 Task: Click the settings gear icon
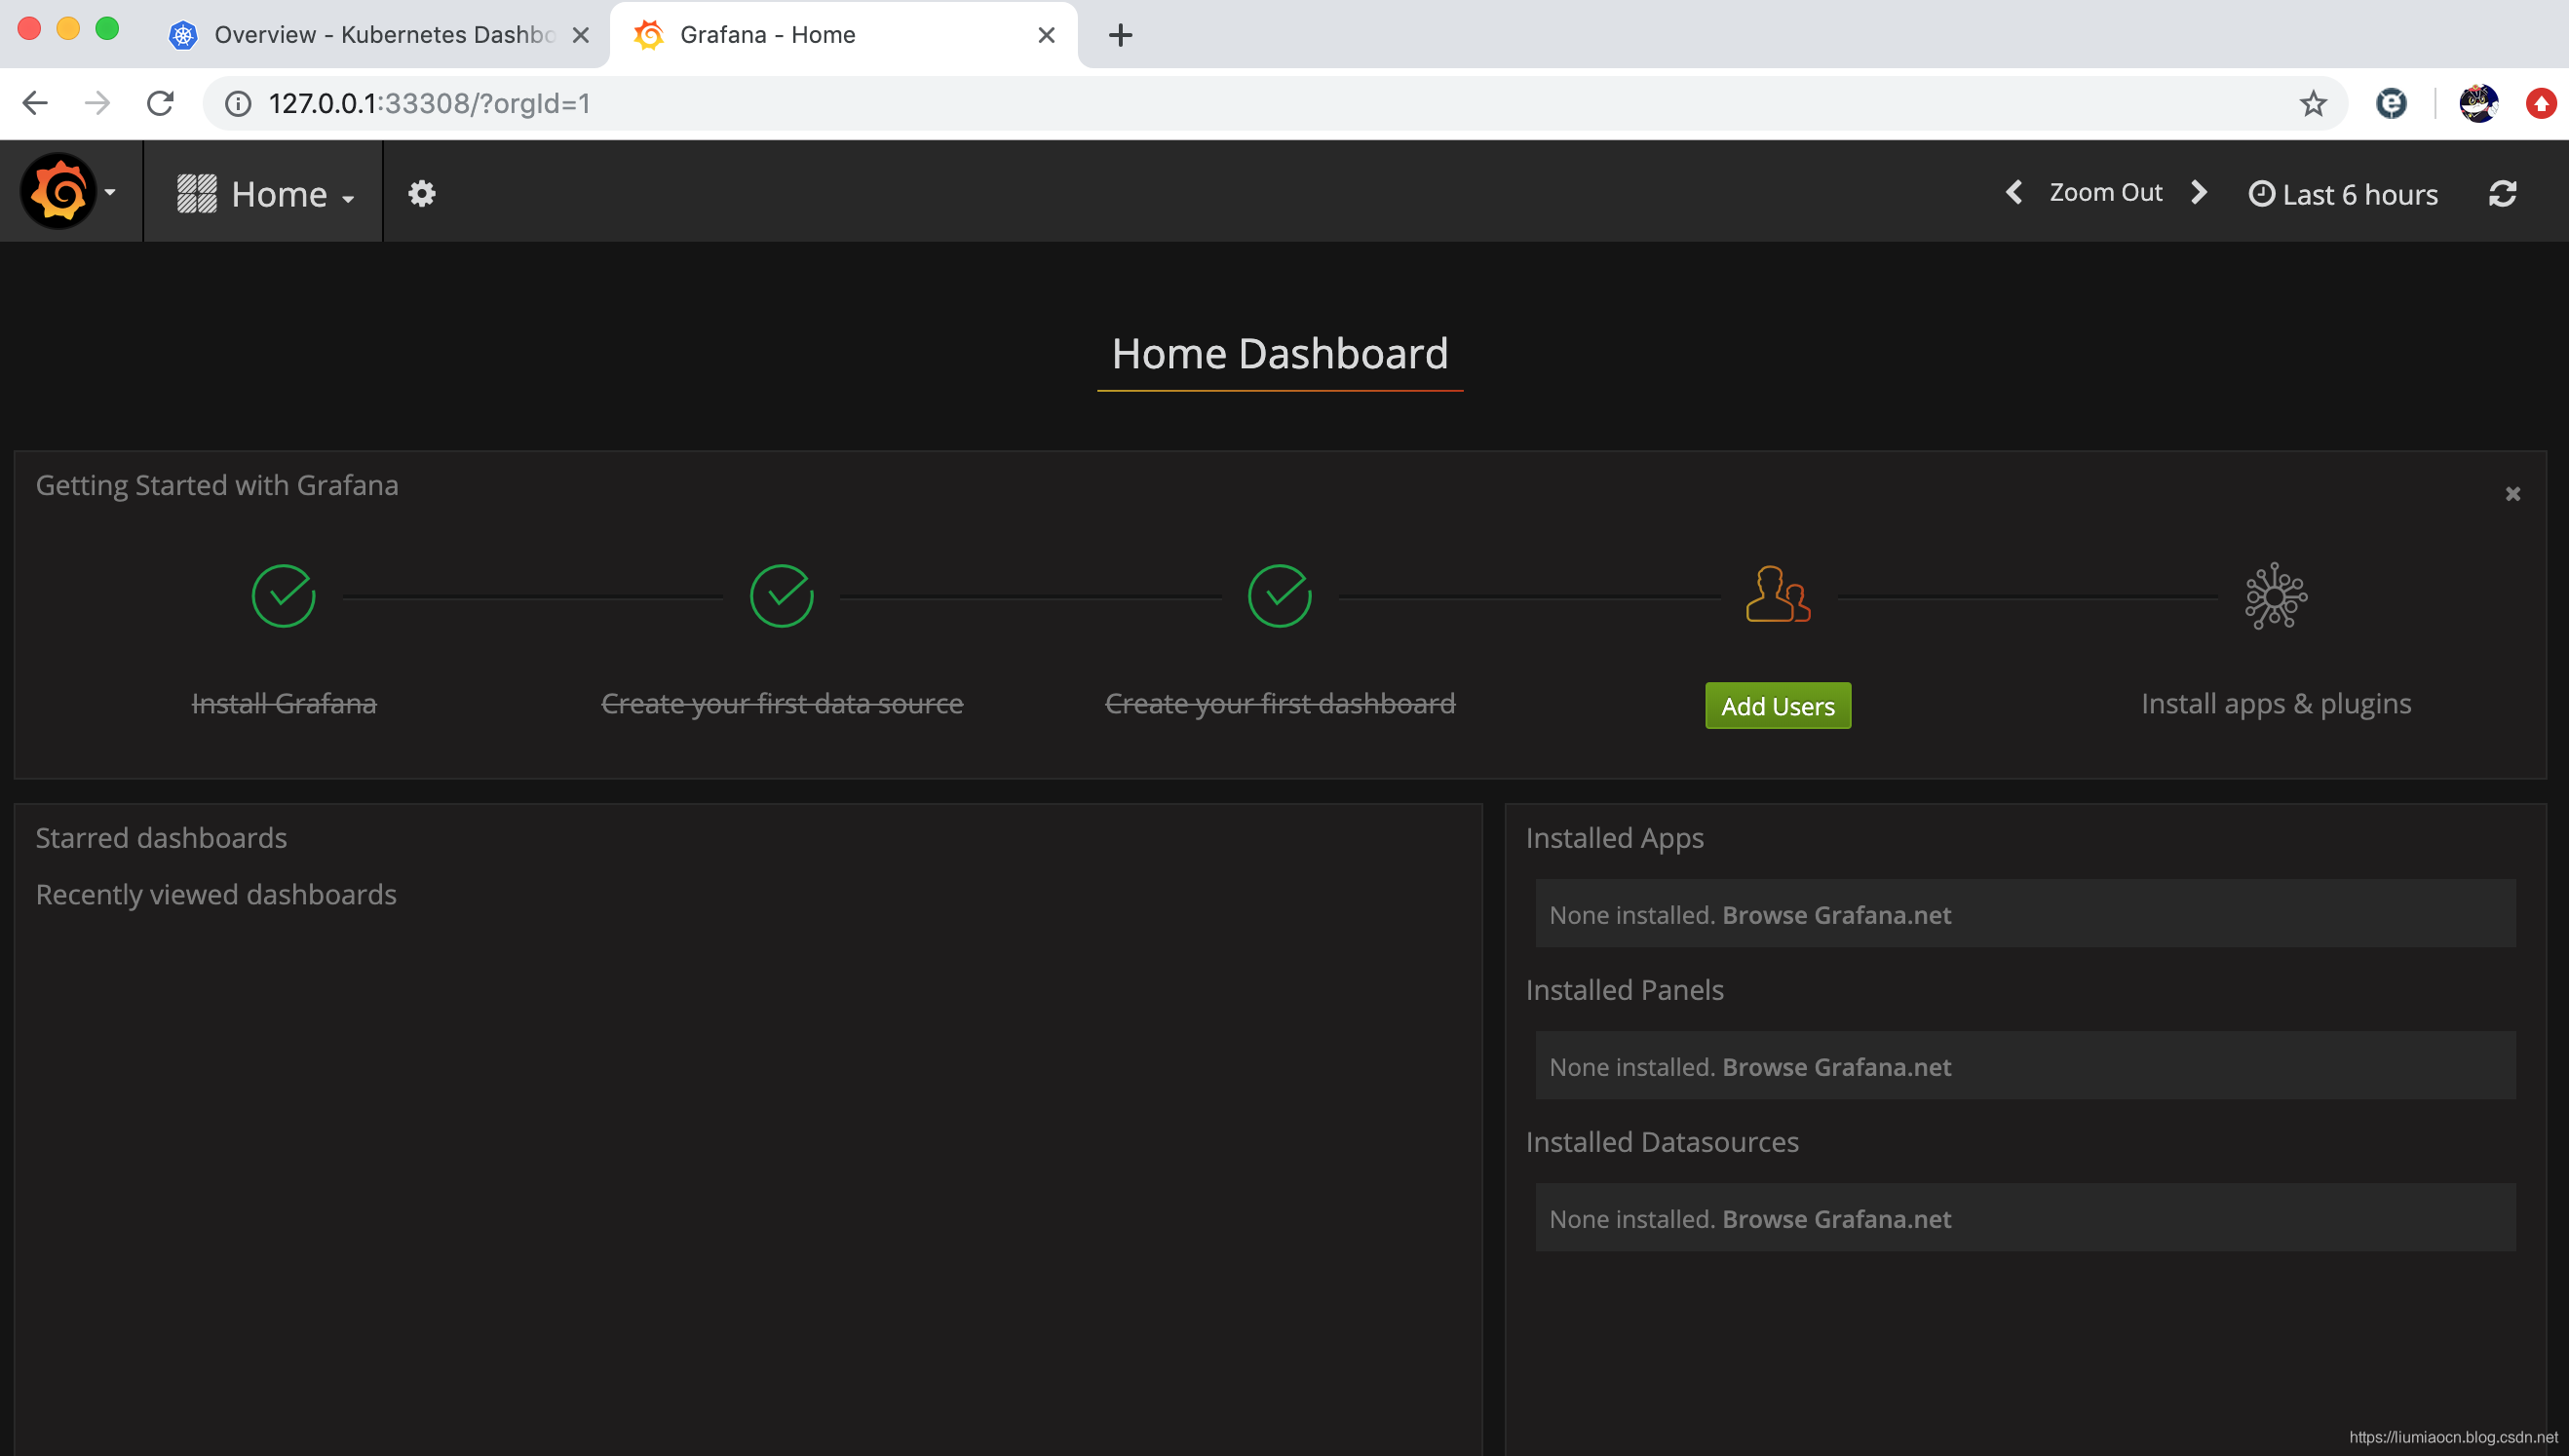(422, 192)
